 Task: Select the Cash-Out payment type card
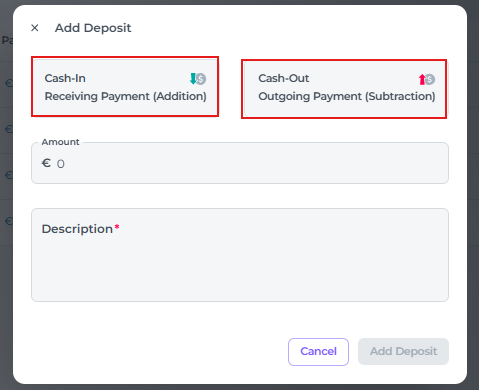(344, 89)
